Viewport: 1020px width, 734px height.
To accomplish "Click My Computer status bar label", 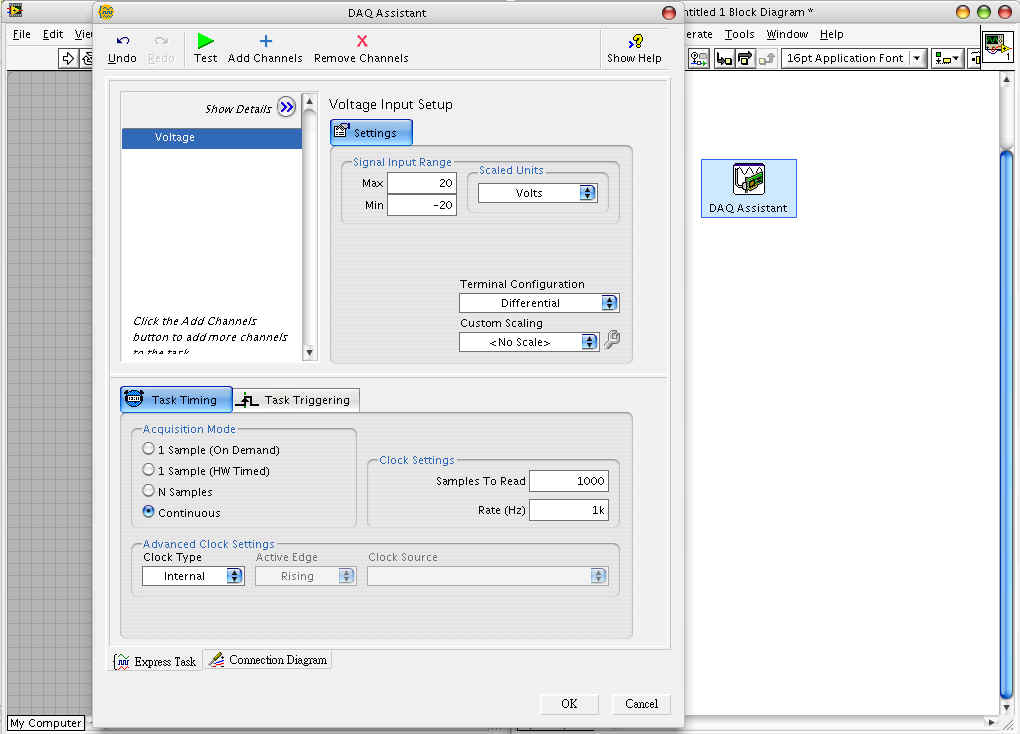I will coord(46,723).
